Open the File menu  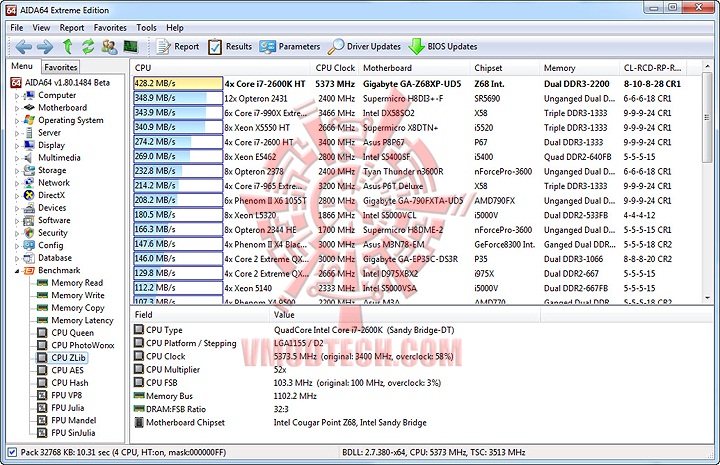pos(17,28)
